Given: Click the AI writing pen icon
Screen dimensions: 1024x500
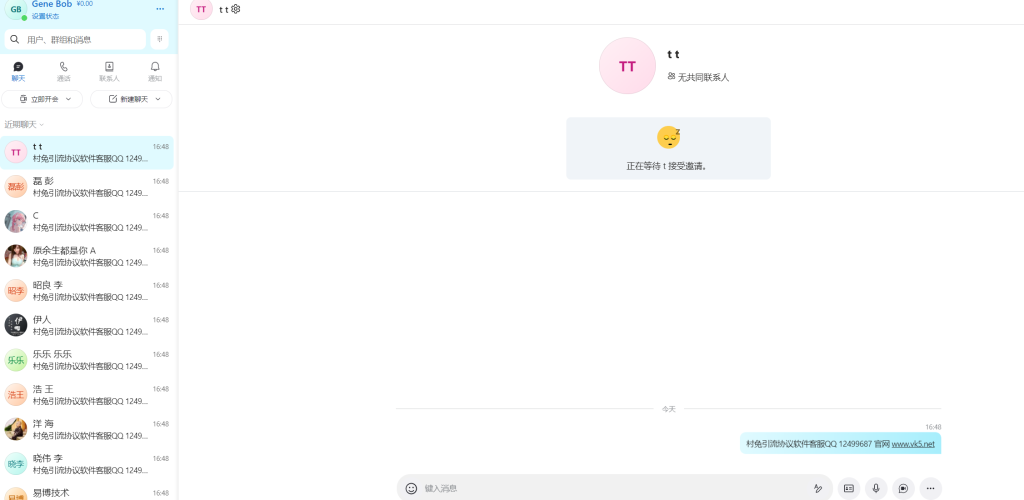Looking at the screenshot, I should pos(818,488).
